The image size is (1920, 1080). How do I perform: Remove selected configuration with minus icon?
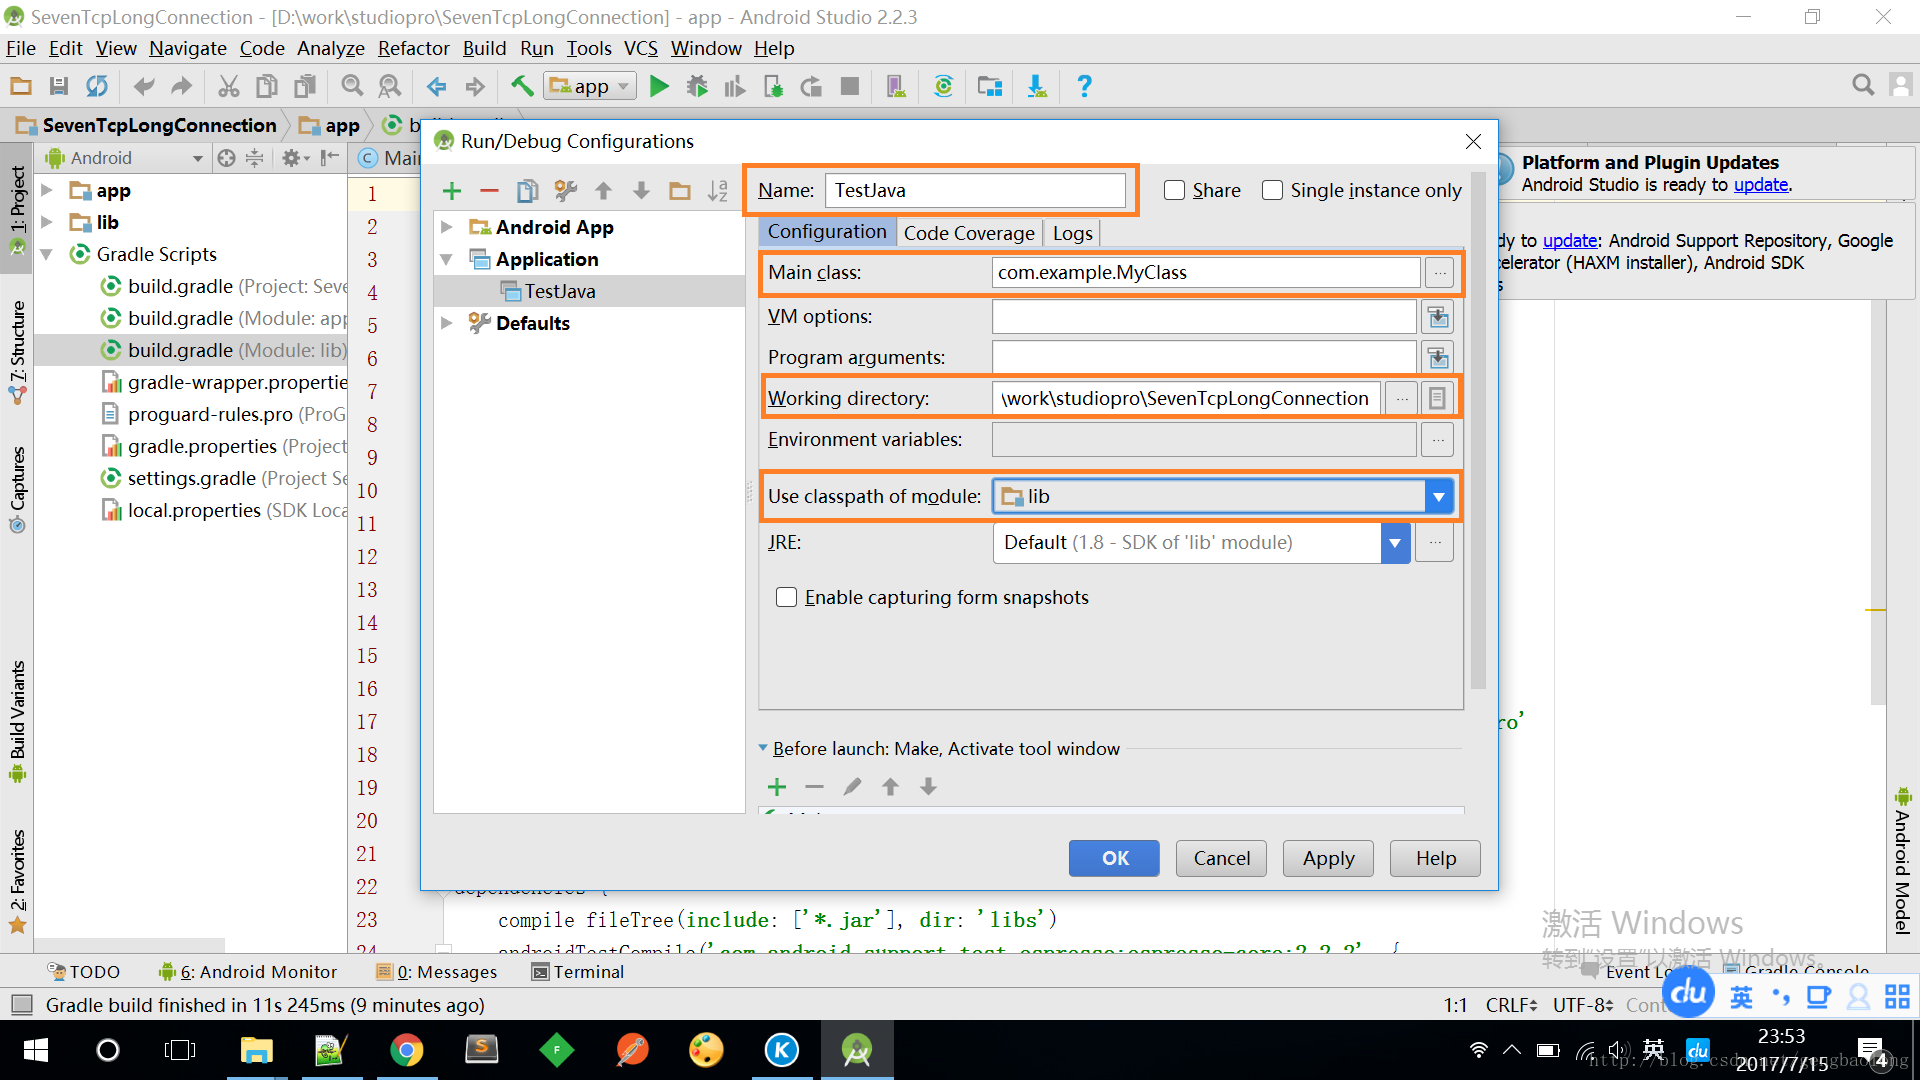click(489, 191)
